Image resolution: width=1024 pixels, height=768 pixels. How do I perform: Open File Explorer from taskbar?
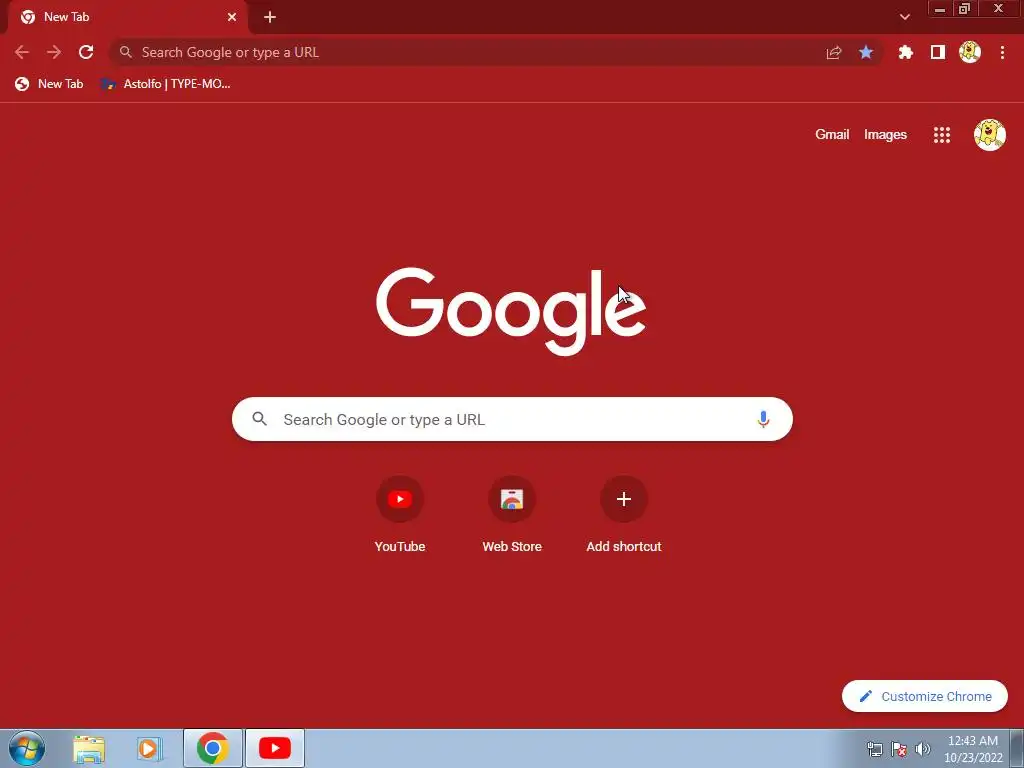[89, 749]
